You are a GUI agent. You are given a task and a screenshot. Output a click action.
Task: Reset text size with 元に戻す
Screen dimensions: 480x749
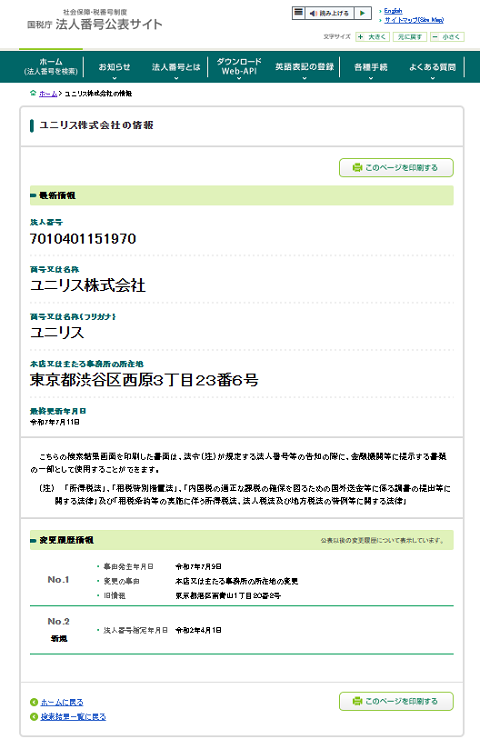(x=410, y=37)
